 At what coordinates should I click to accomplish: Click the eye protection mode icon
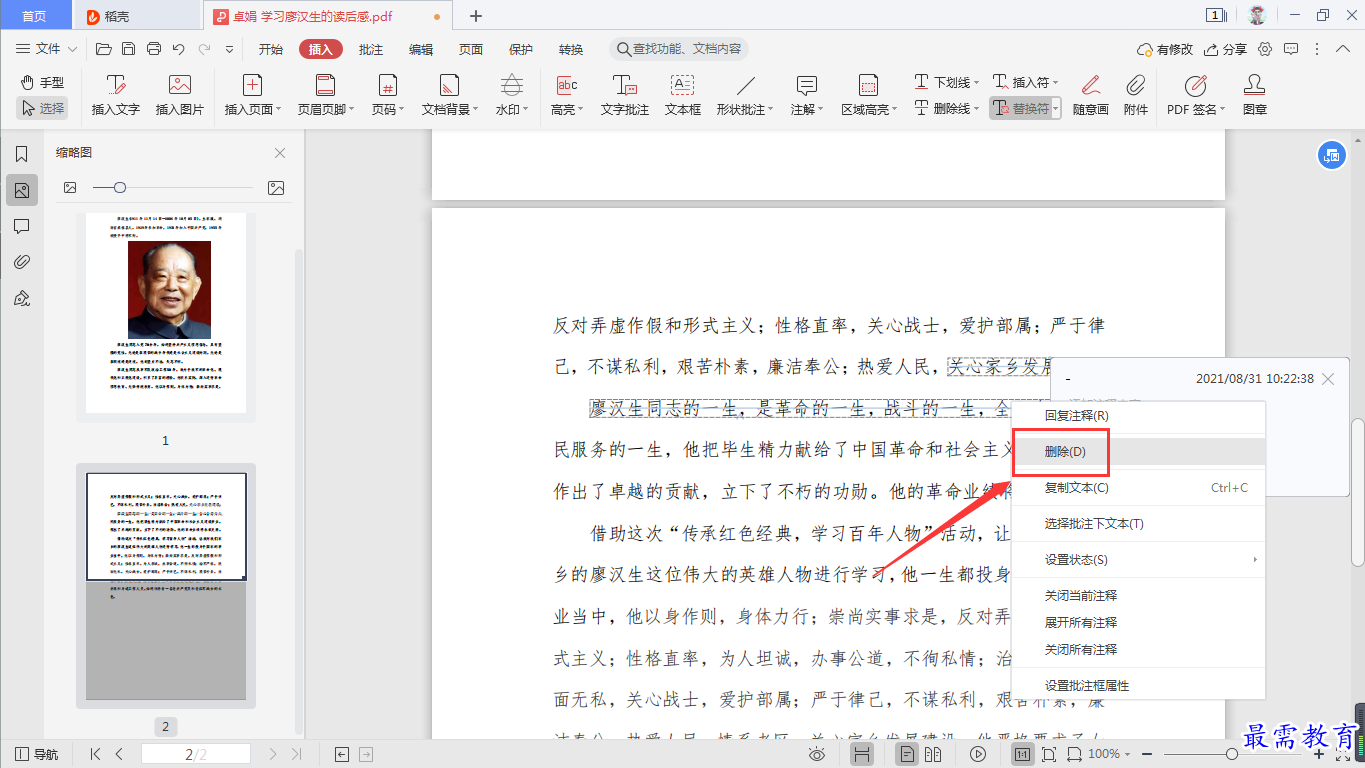click(x=817, y=754)
